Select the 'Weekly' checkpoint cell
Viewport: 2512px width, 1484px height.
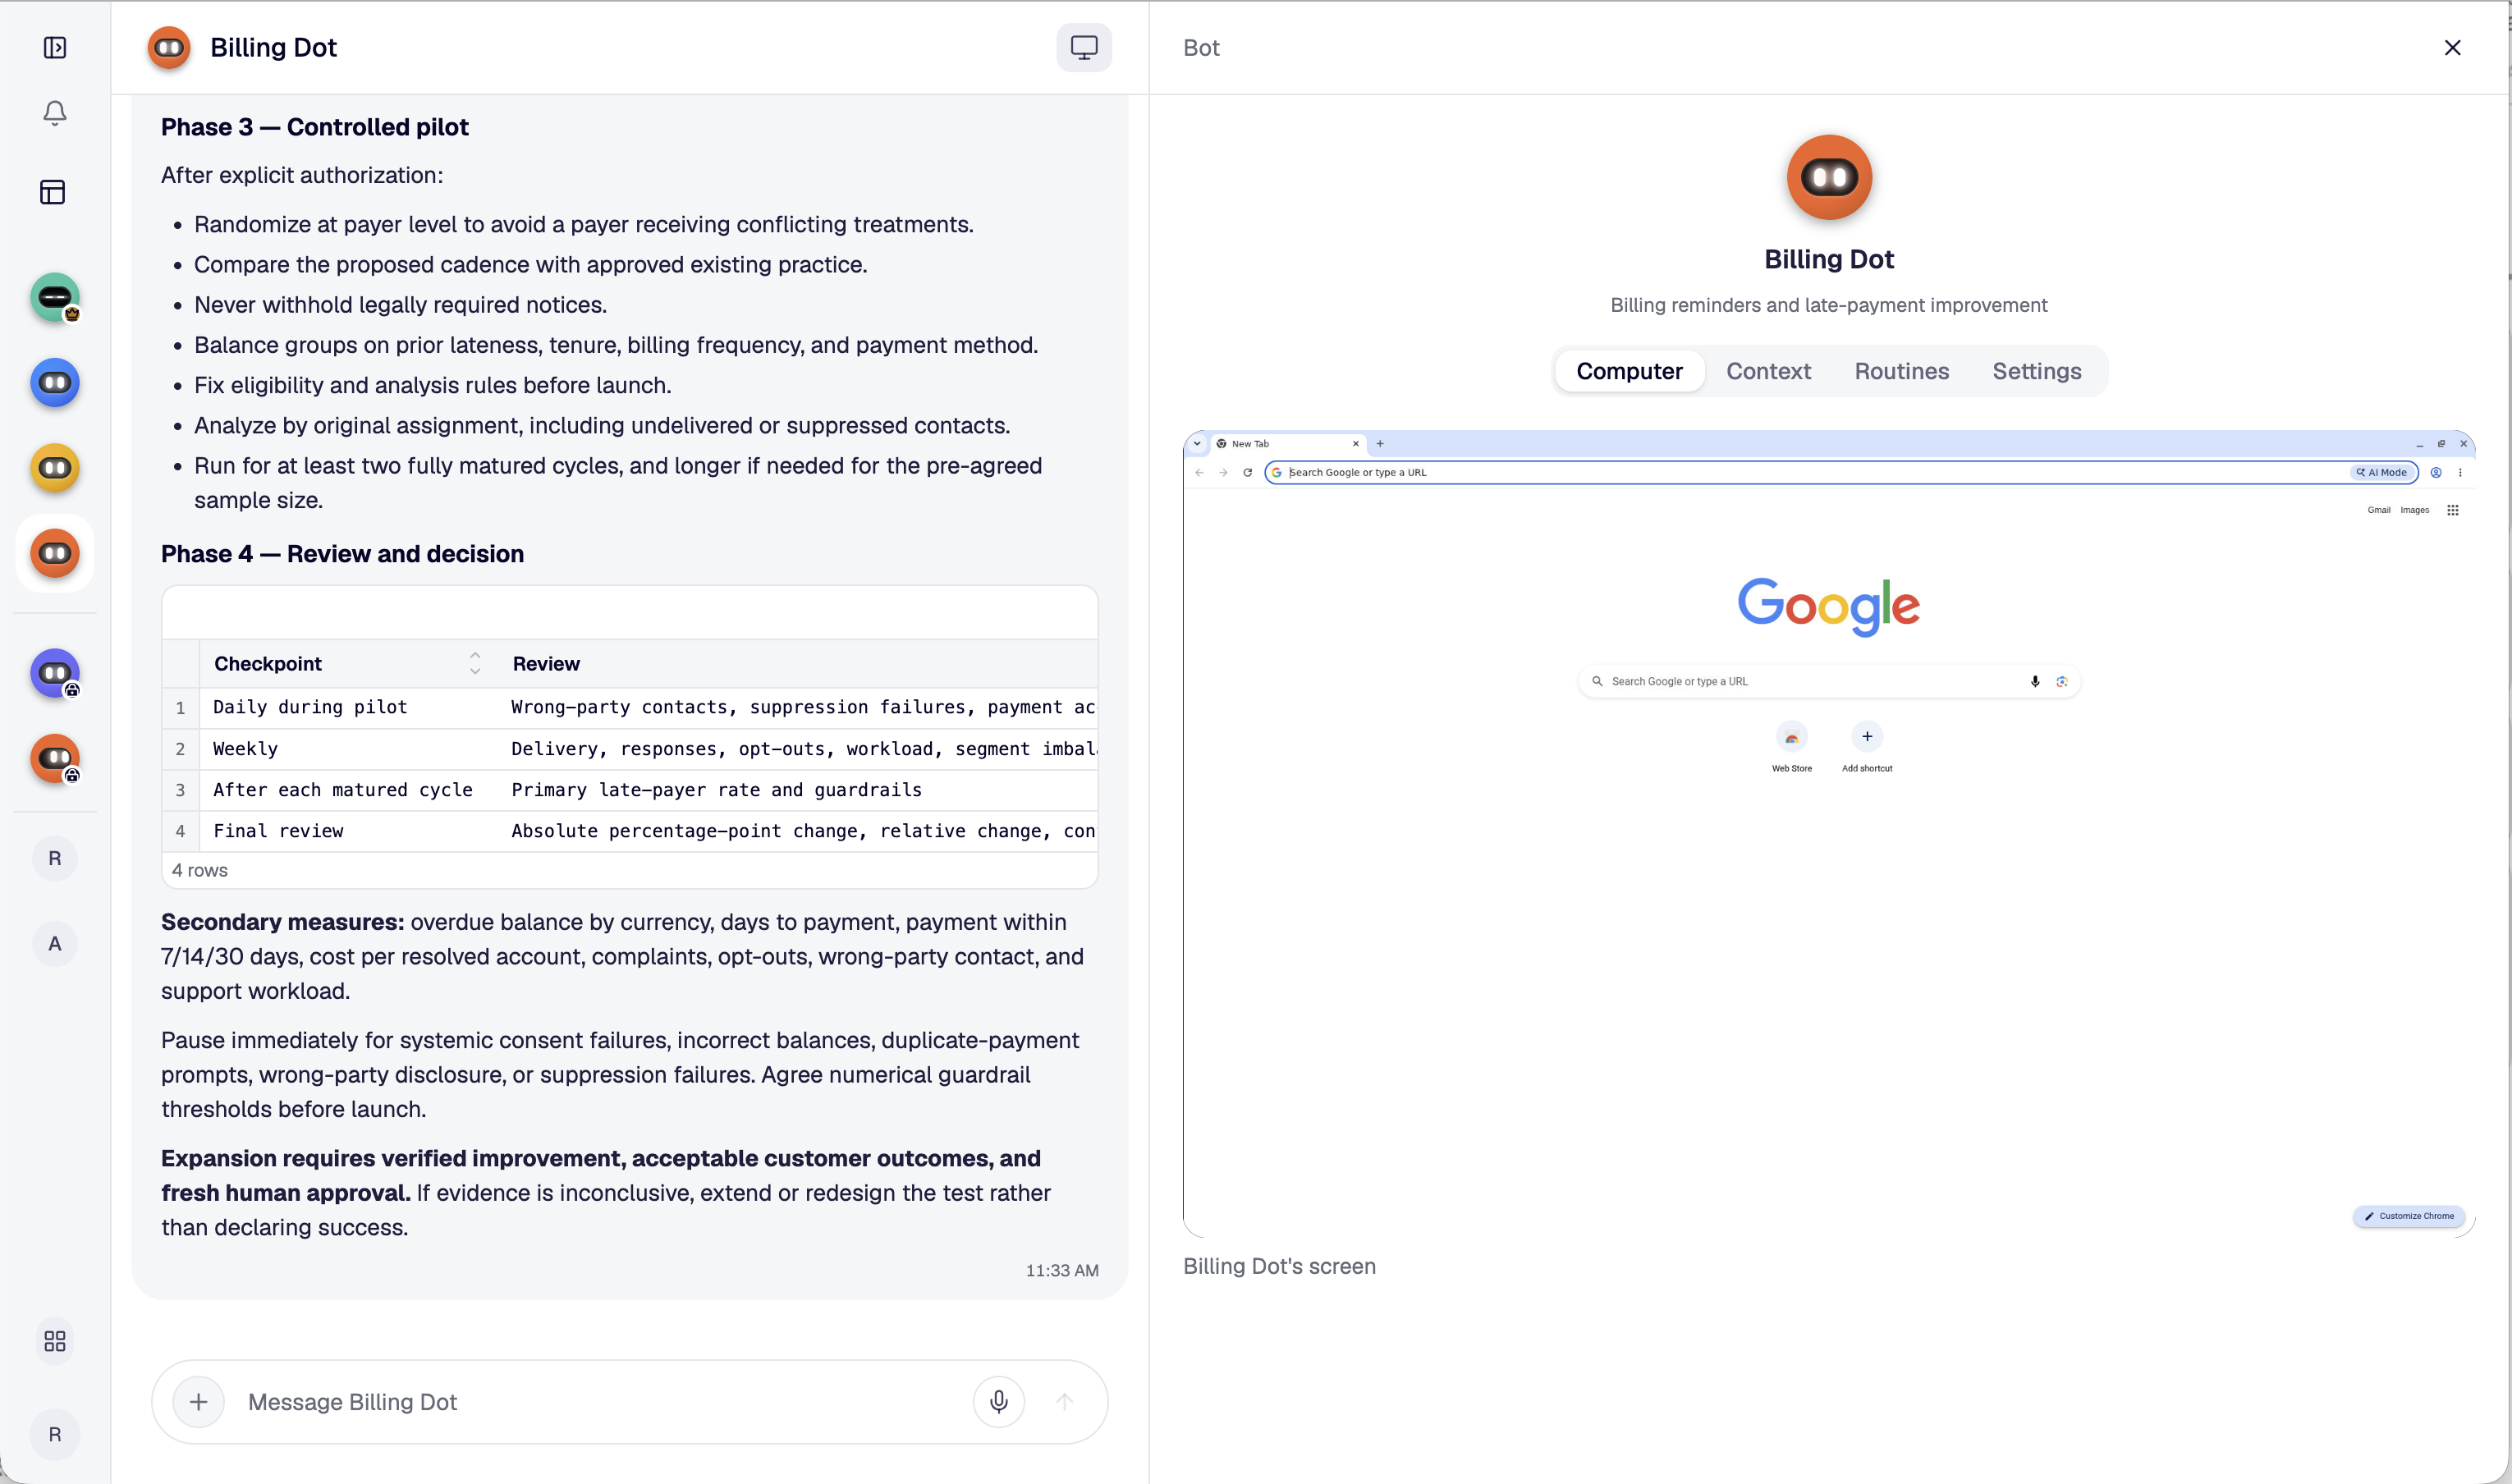[348, 749]
